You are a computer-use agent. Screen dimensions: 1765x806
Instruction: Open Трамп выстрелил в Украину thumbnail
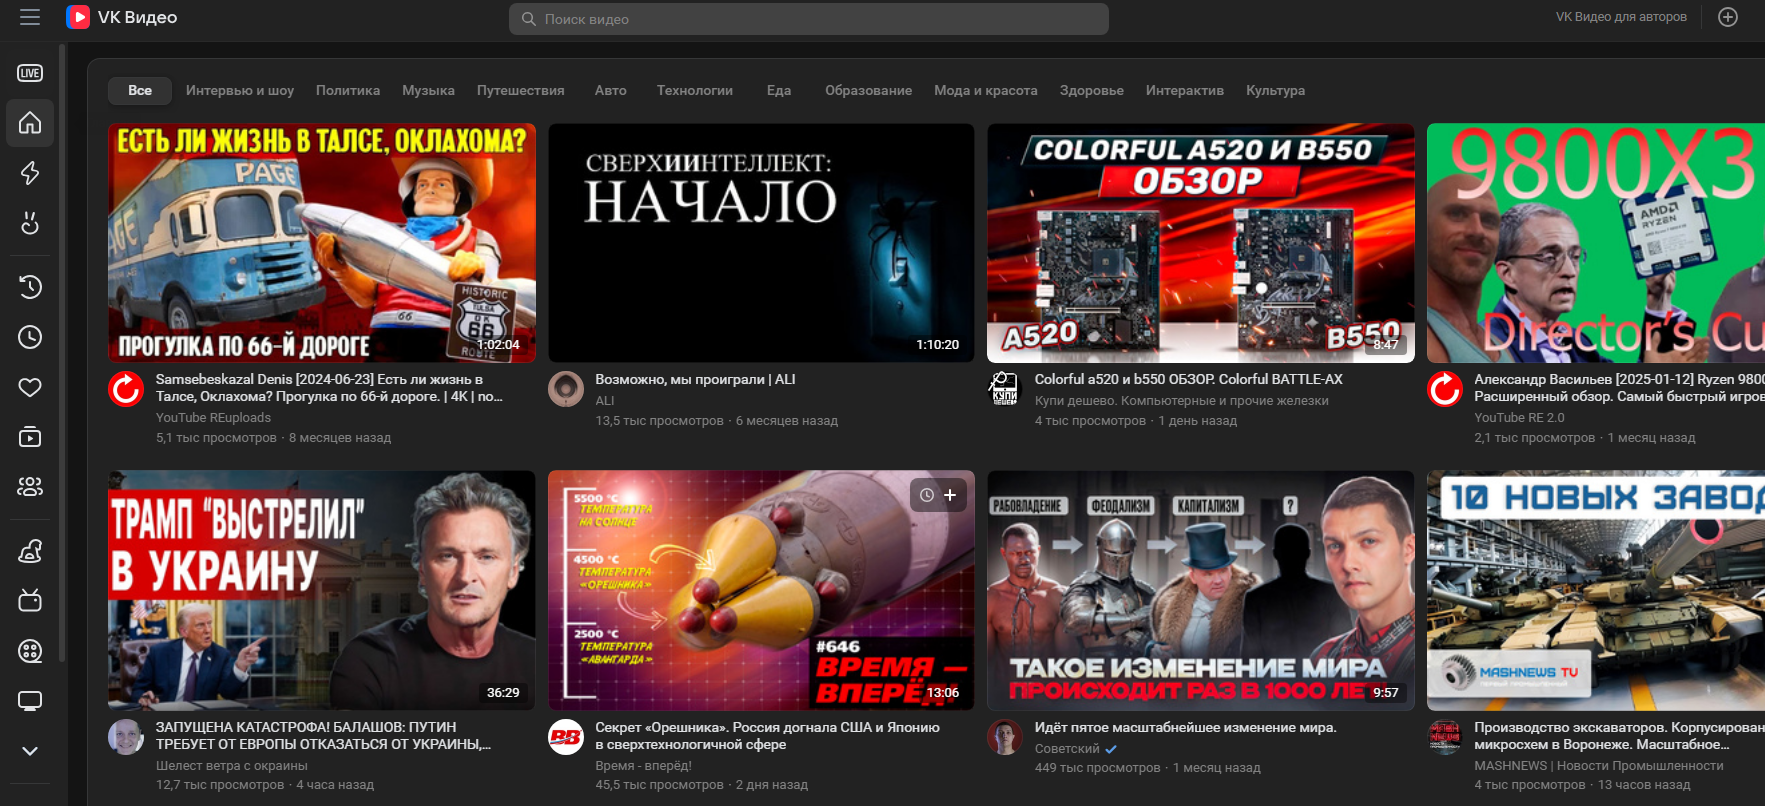pos(322,591)
